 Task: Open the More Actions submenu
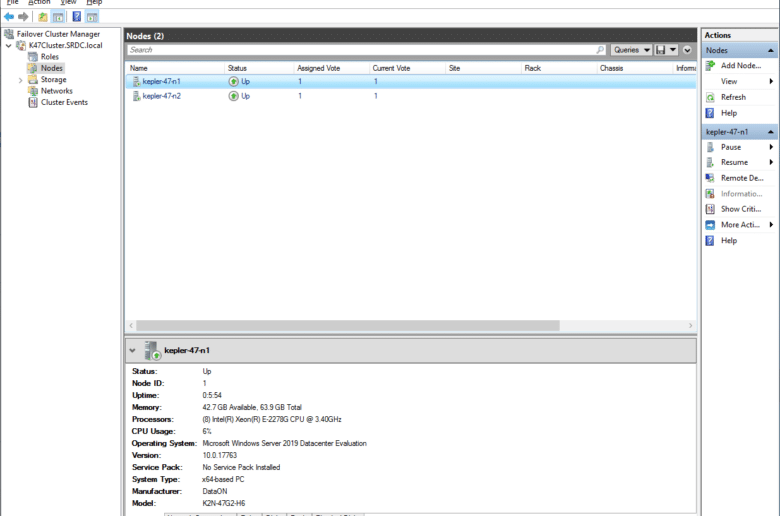(x=740, y=225)
